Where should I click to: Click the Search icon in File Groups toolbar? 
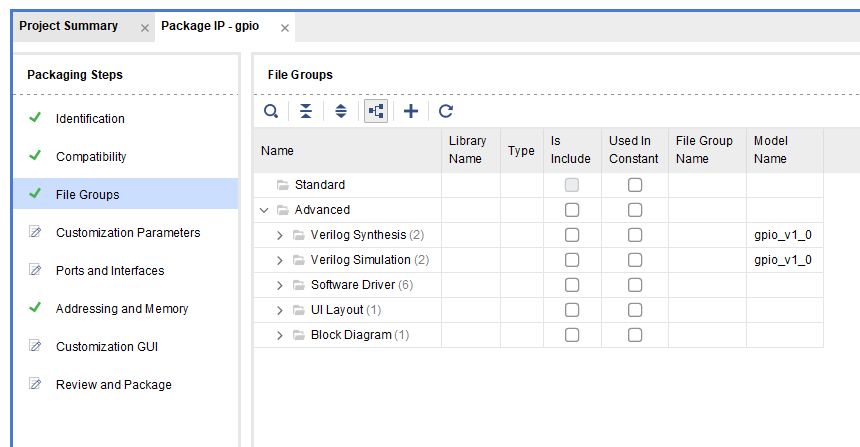pos(271,111)
